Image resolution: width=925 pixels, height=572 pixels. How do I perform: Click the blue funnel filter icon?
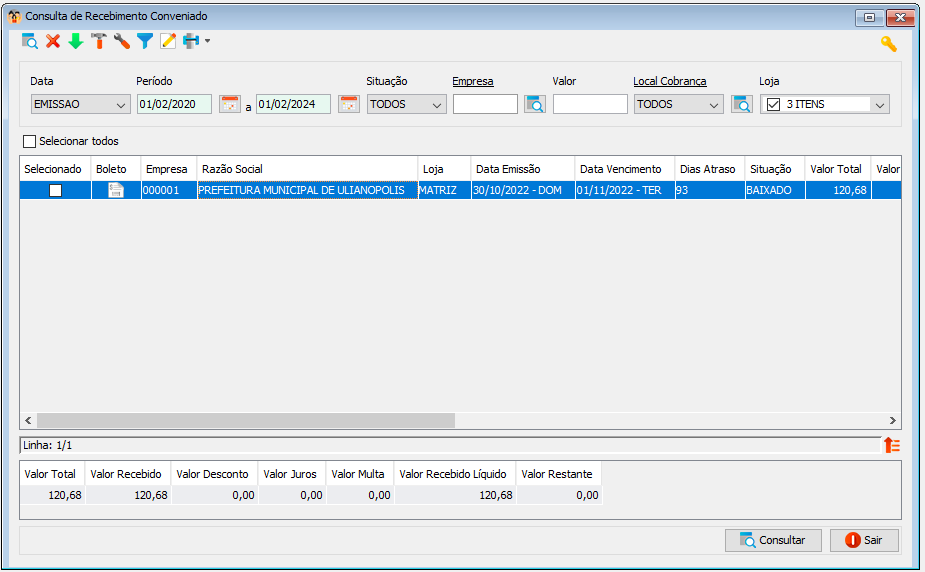pos(145,41)
